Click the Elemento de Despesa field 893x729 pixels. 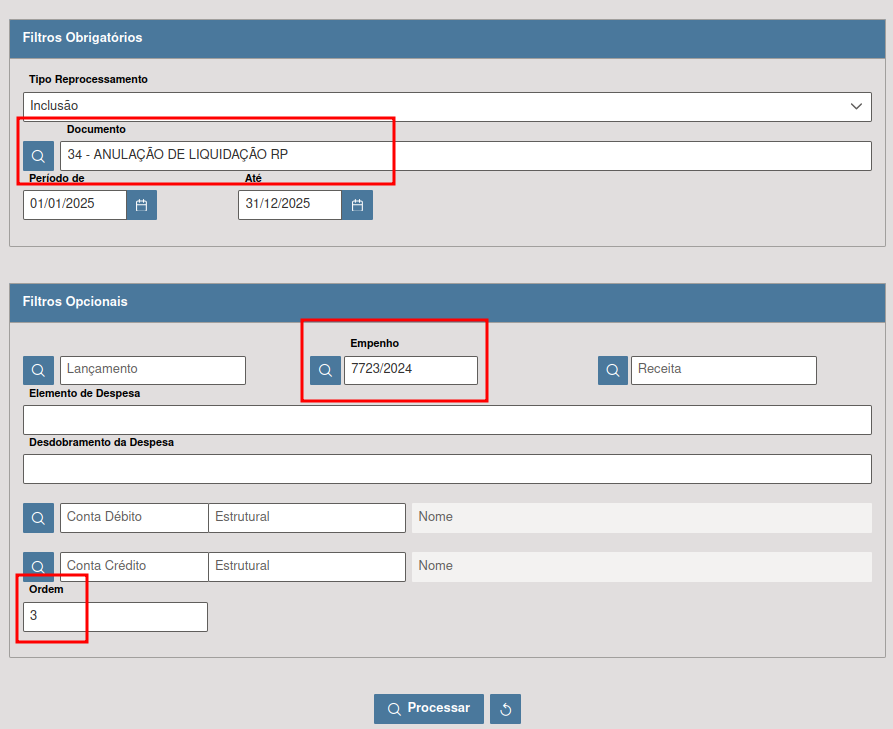(x=447, y=420)
